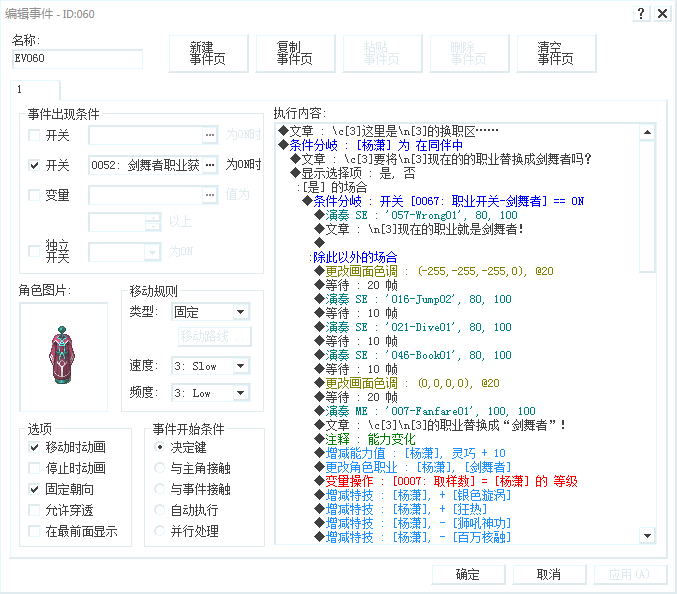Select 自动执行 trigger radio button
The image size is (677, 594).
coord(160,510)
